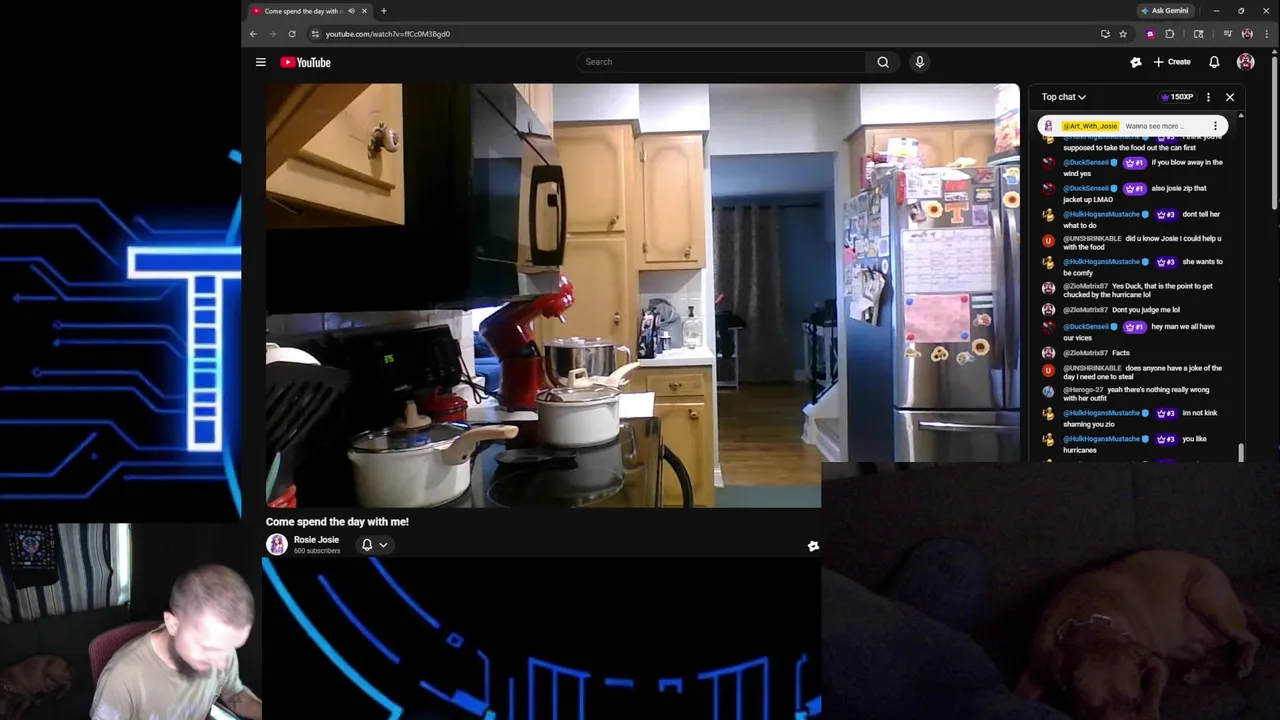The width and height of the screenshot is (1280, 720).
Task: Reload the page
Action: 292,34
